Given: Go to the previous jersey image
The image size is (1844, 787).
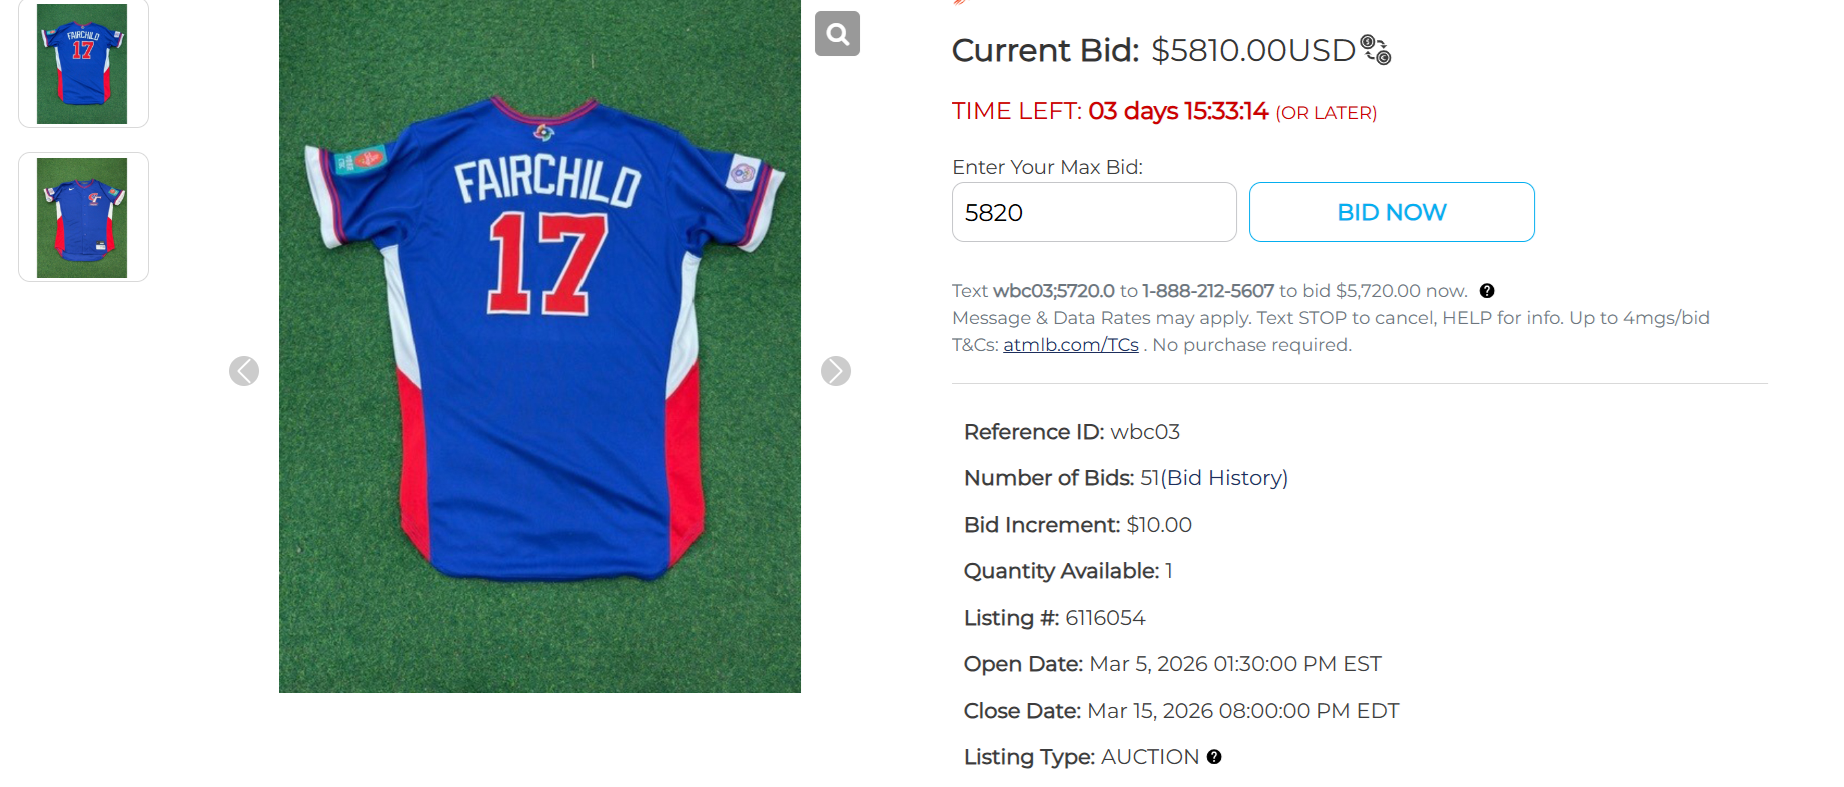Looking at the screenshot, I should tap(244, 371).
